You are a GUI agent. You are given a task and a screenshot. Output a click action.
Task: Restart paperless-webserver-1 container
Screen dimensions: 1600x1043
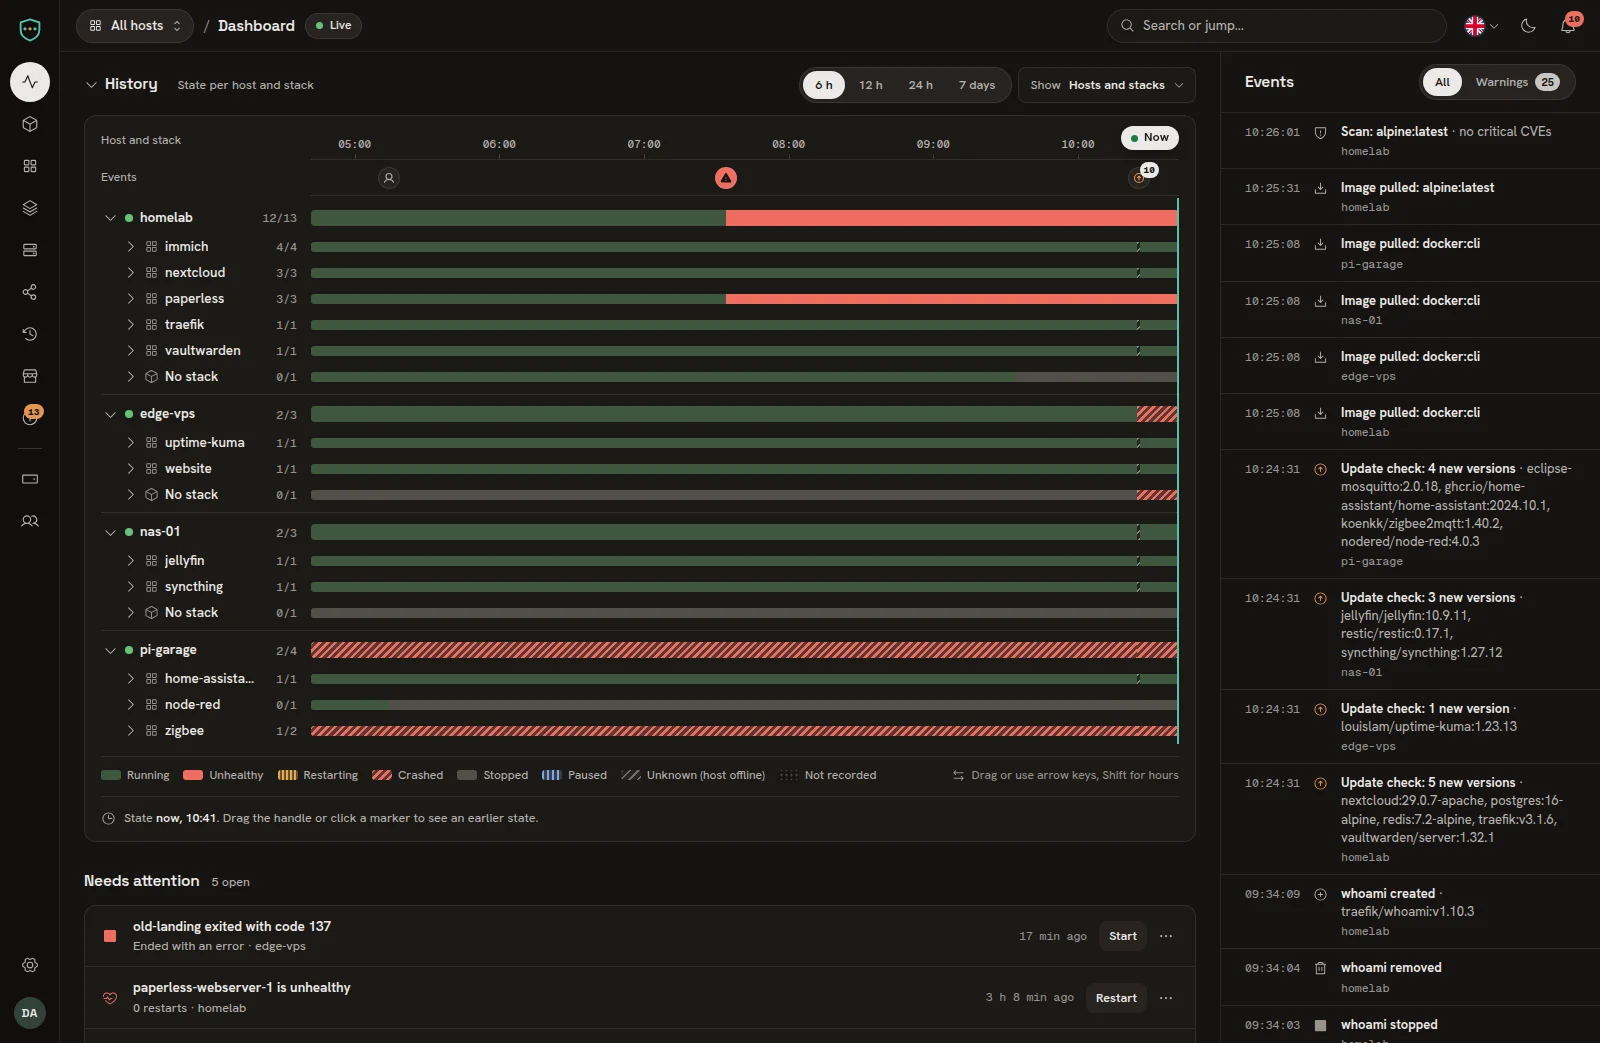pos(1116,998)
